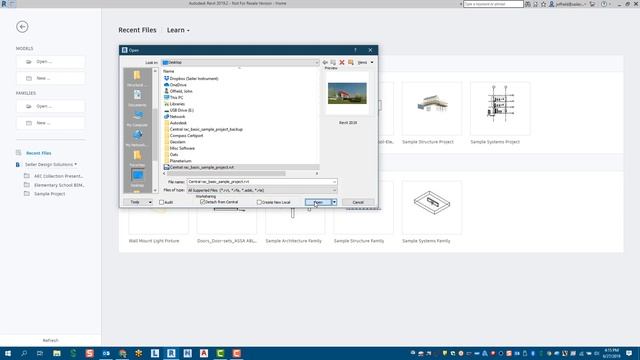Click the Help question mark in Open dialog
Image resolution: width=640 pixels, height=360 pixels.
pos(355,50)
